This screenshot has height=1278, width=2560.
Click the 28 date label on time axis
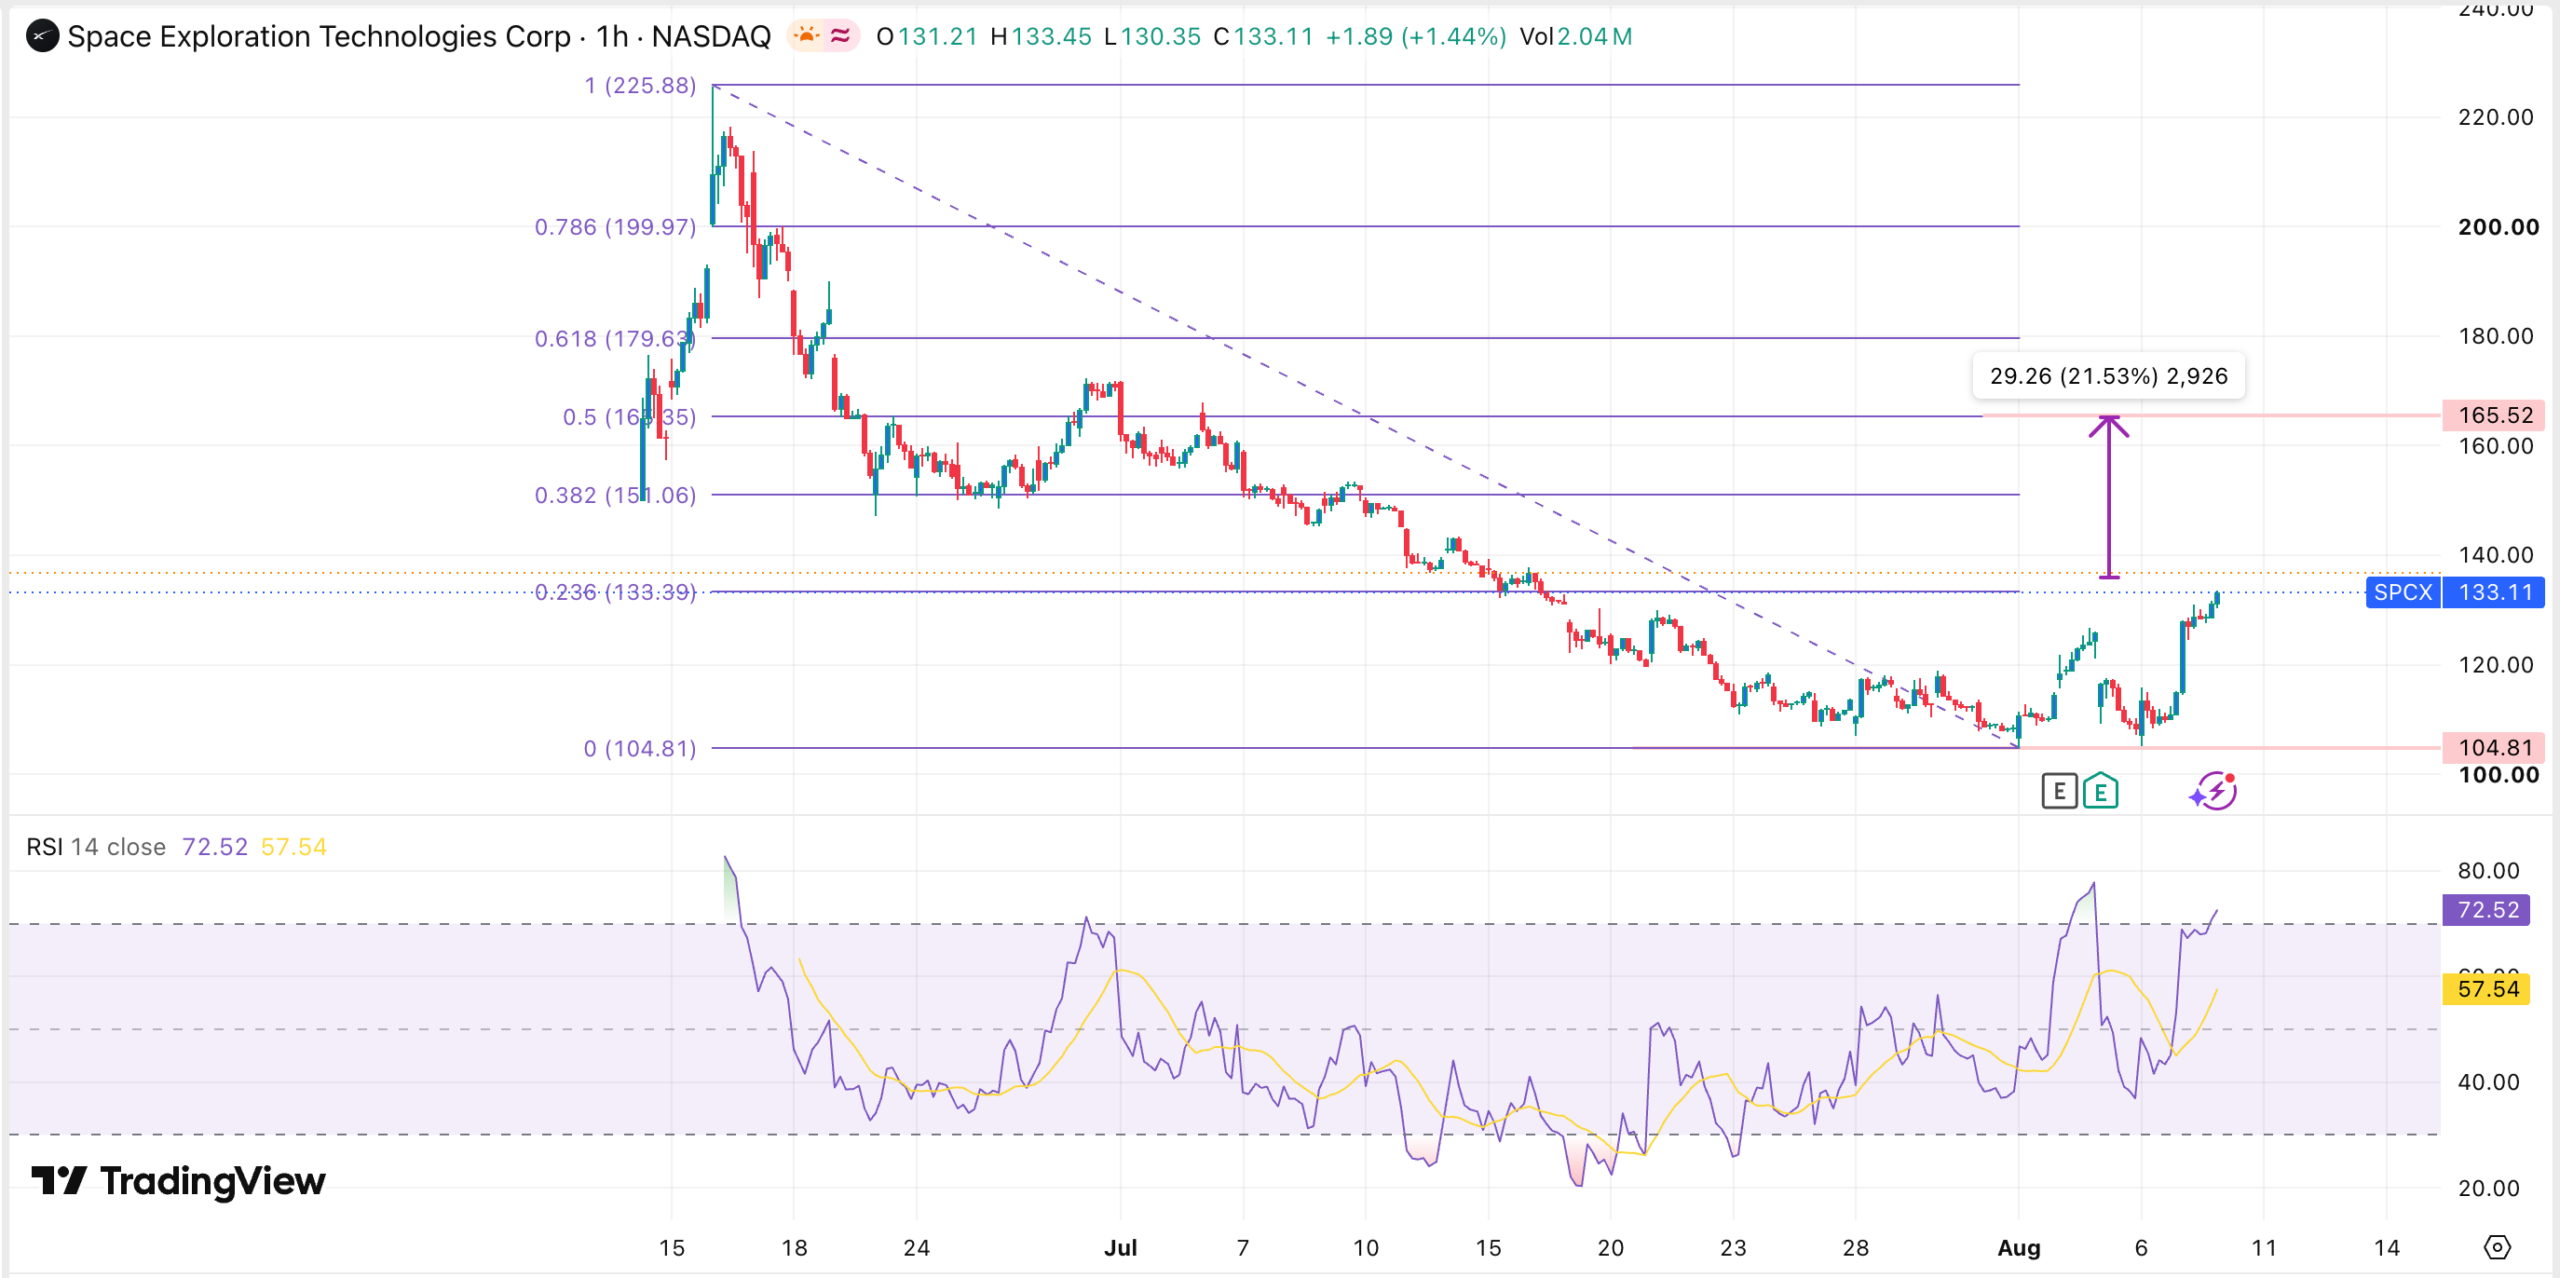pyautogui.click(x=1856, y=1248)
